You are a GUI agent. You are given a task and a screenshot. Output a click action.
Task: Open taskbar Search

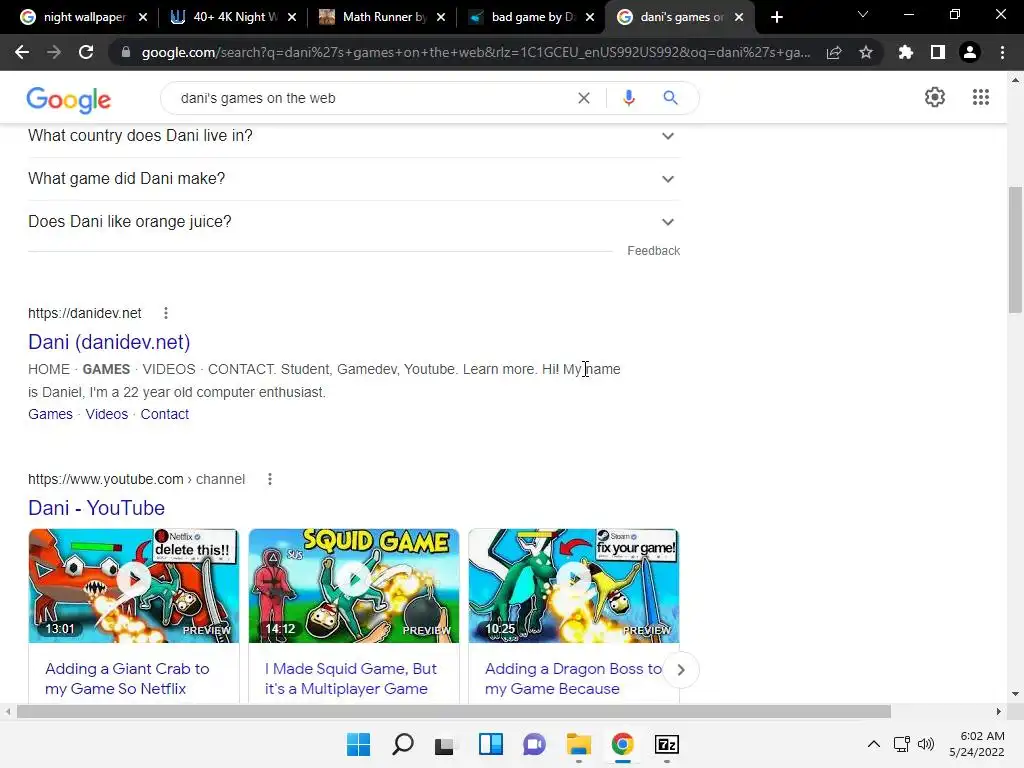[403, 744]
